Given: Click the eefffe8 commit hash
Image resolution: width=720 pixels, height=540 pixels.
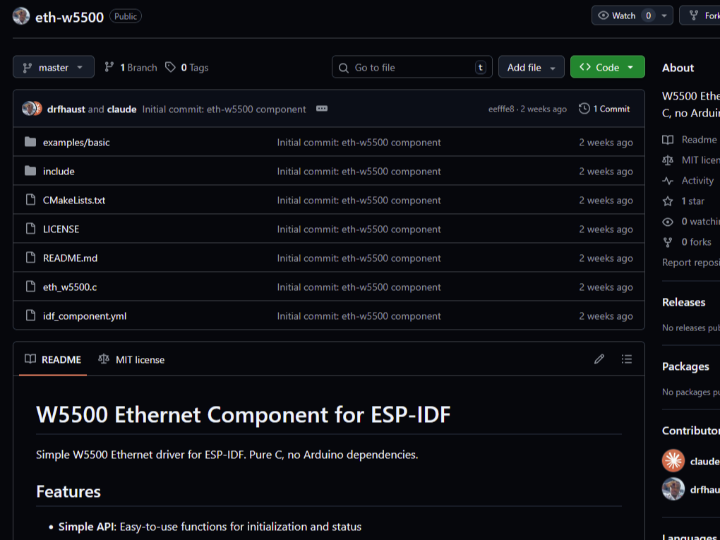Looking at the screenshot, I should tap(501, 109).
